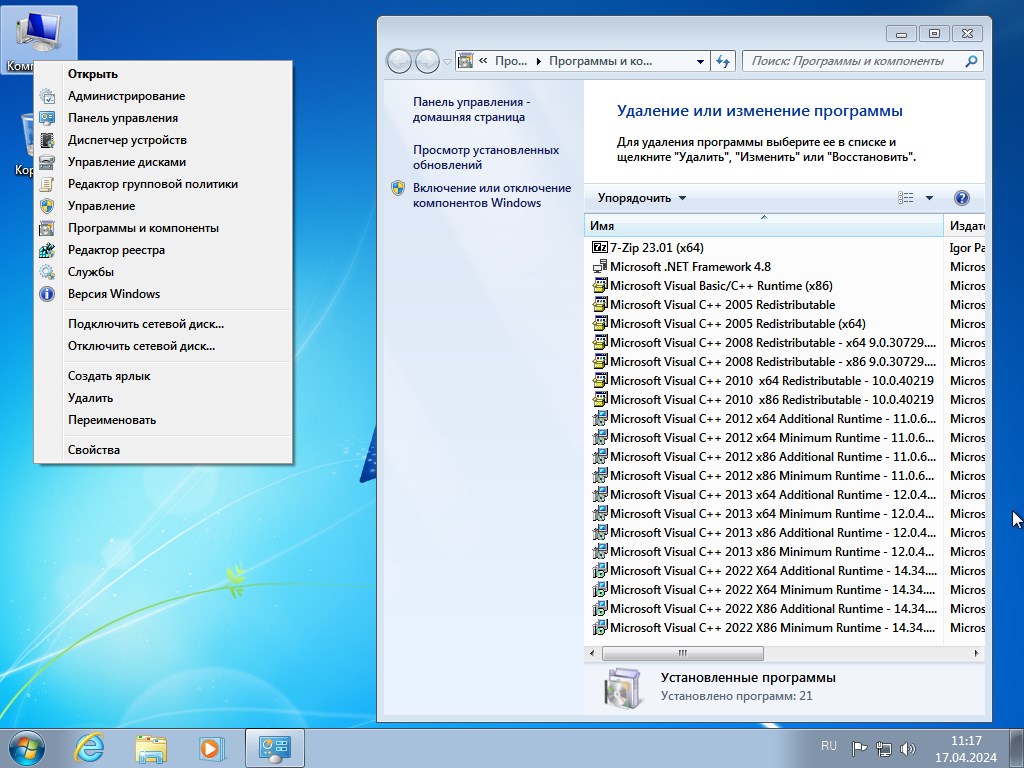Click the volume speaker tray icon
1024x768 pixels.
point(908,748)
